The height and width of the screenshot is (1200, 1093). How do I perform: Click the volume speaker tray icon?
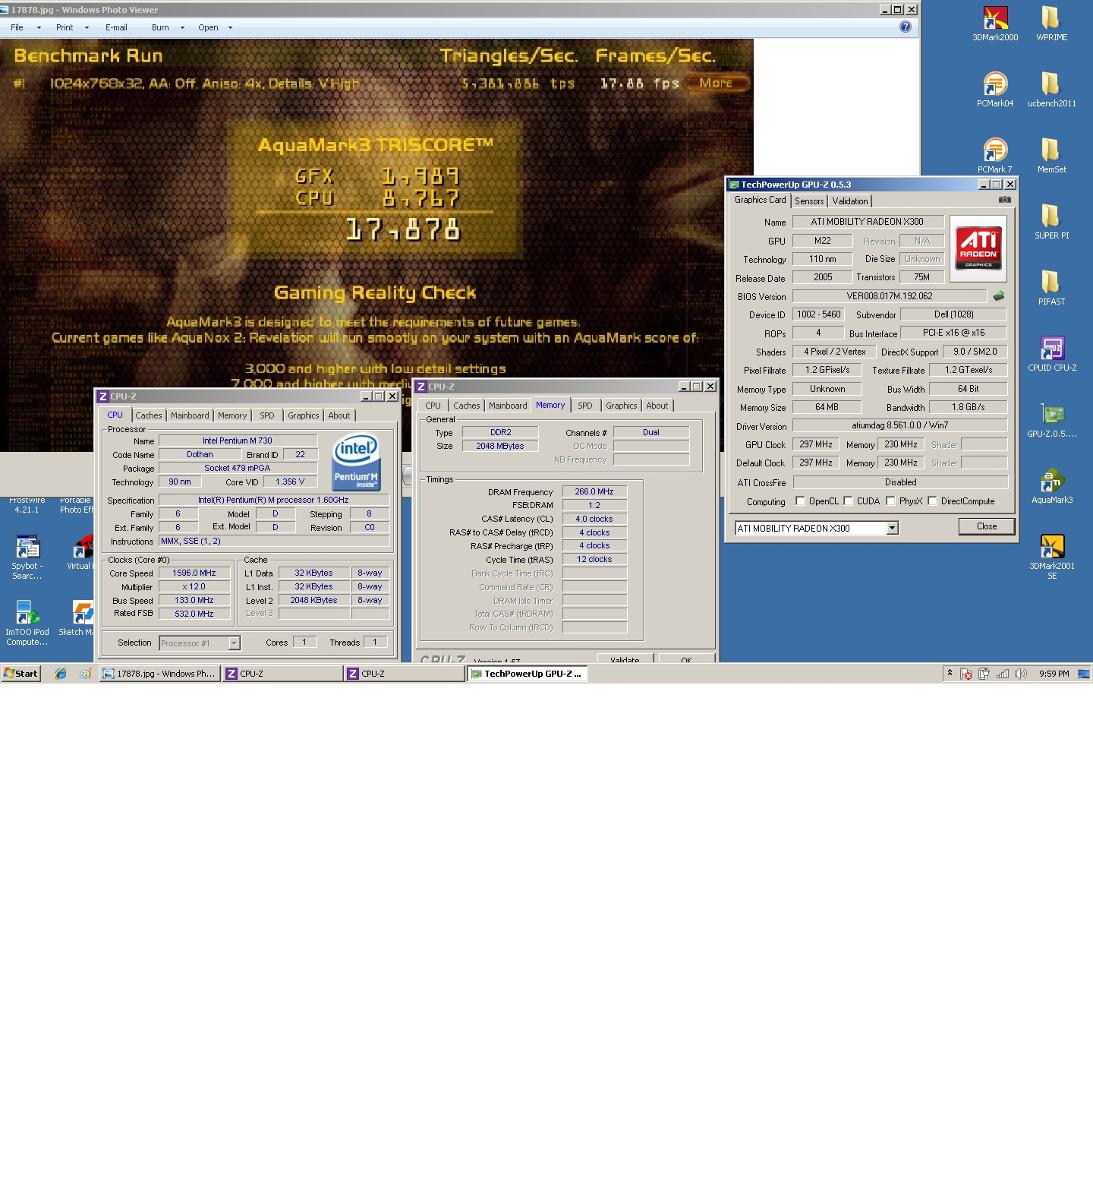point(1020,674)
